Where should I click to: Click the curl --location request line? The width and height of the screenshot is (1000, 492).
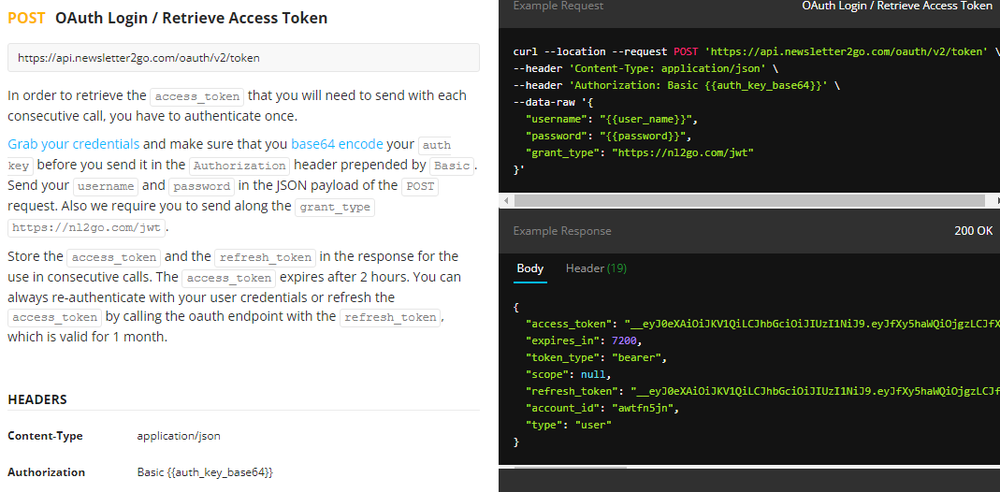tap(756, 52)
